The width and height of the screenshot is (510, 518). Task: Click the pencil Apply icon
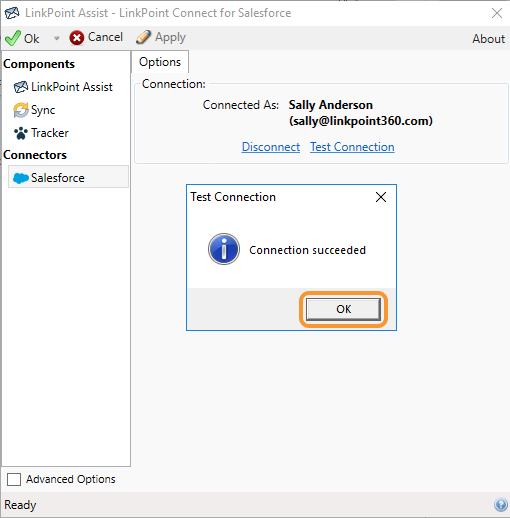tap(143, 37)
